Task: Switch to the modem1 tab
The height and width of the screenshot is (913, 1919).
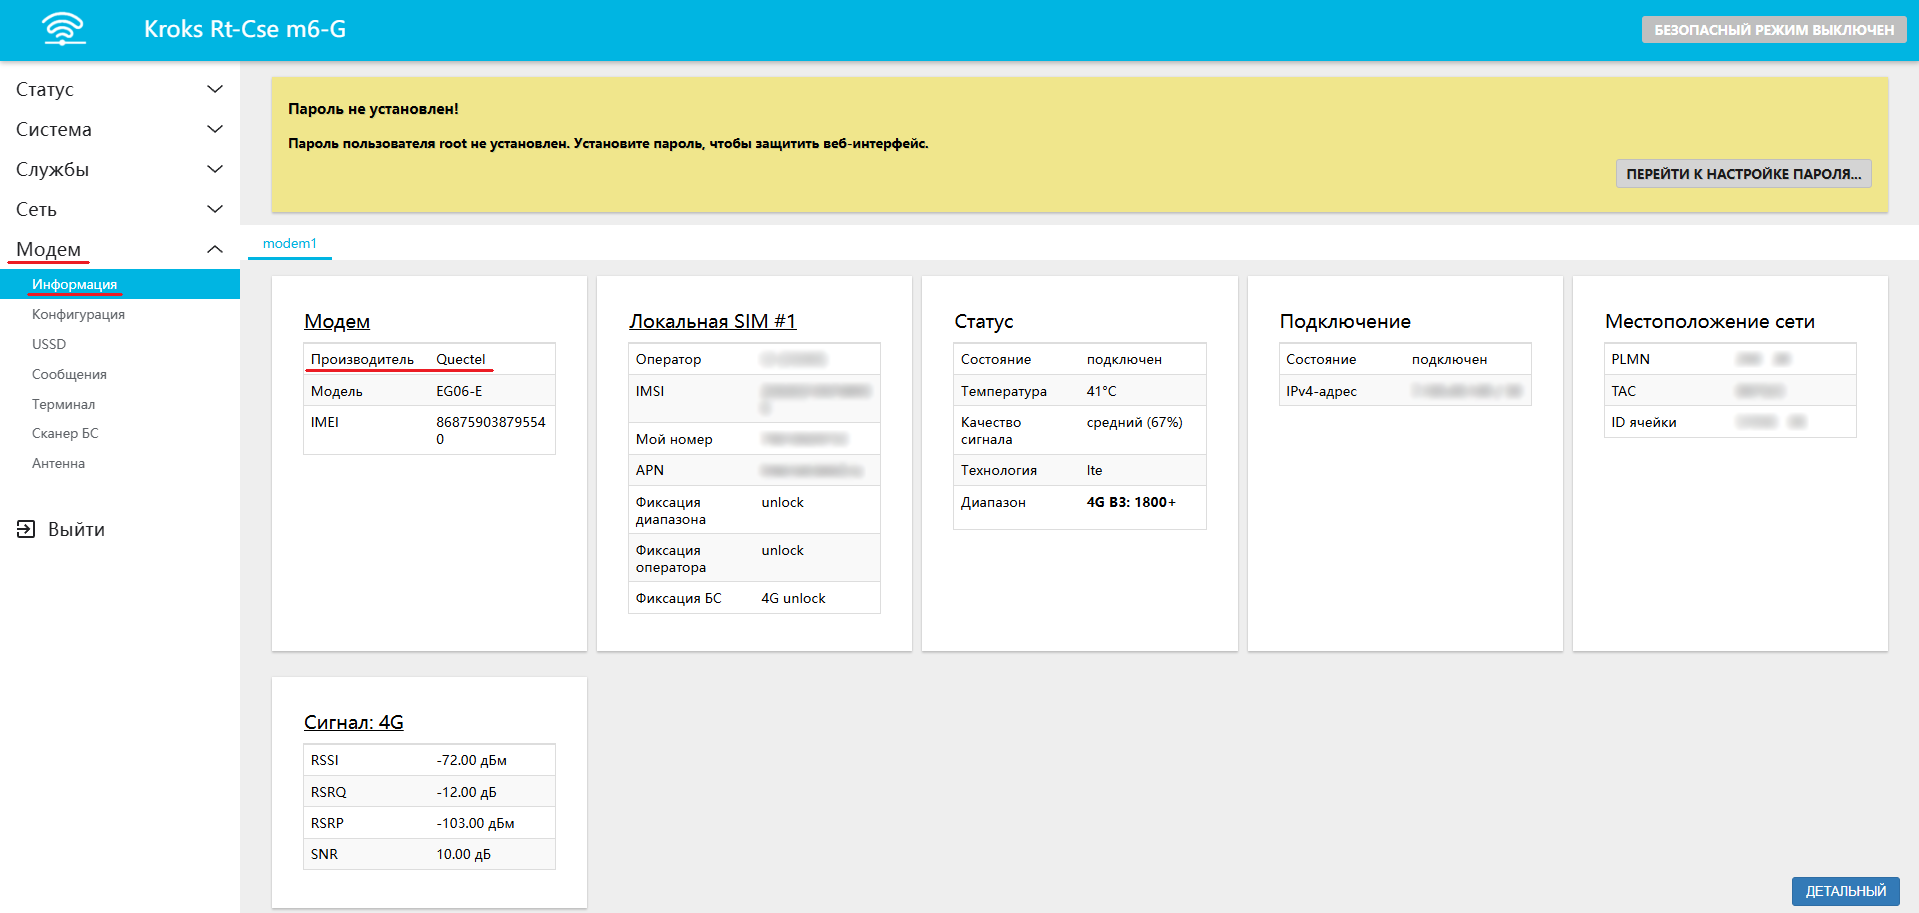Action: [x=289, y=243]
